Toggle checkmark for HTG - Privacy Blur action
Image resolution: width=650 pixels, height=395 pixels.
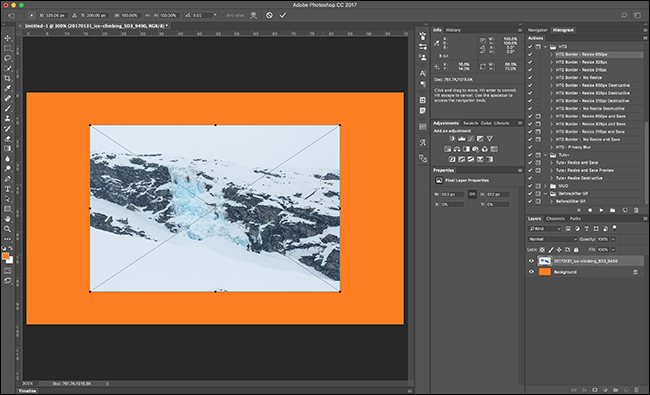pyautogui.click(x=530, y=147)
